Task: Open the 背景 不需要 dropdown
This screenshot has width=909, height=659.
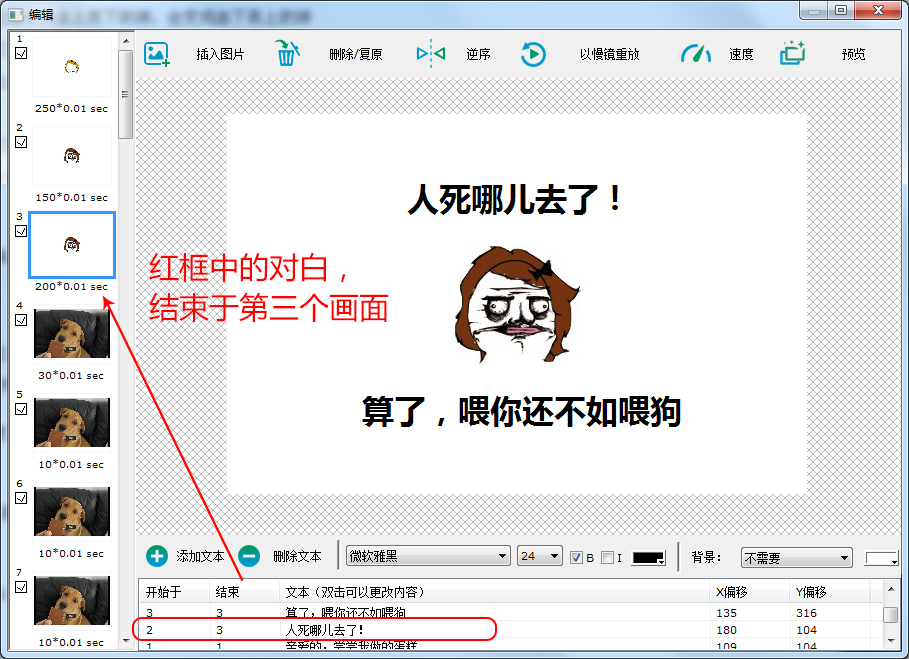Action: (797, 558)
